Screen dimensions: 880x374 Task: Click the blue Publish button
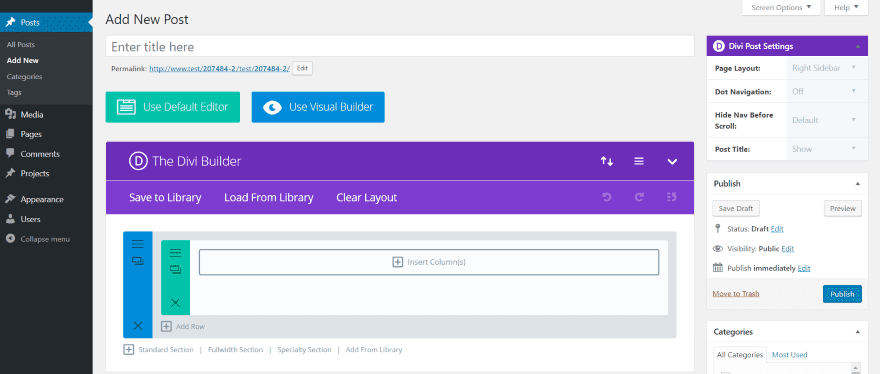(842, 294)
